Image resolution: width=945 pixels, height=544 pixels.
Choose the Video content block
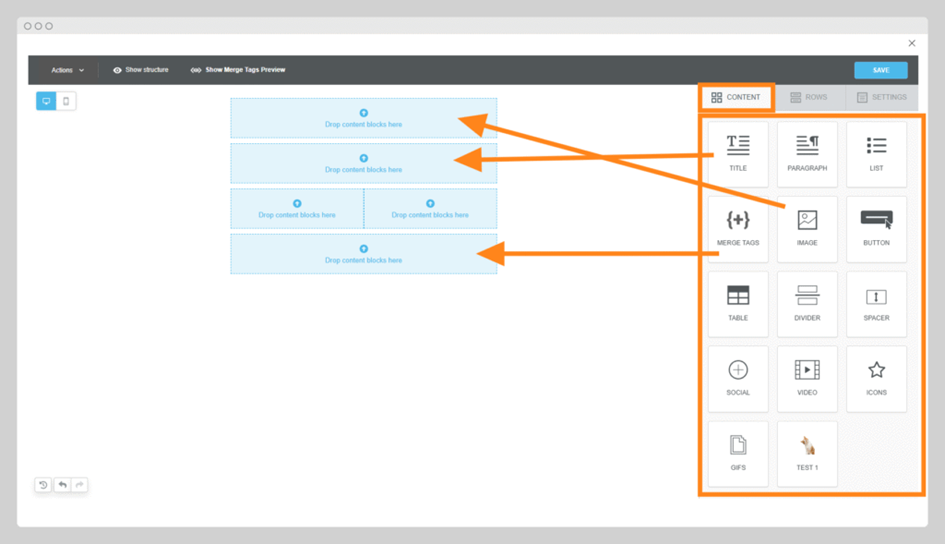[x=807, y=378]
